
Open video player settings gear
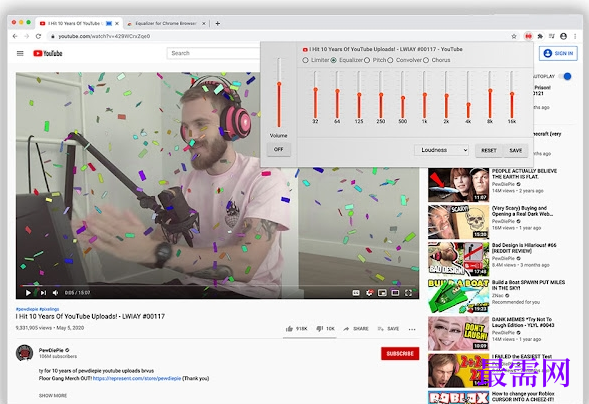[x=370, y=292]
